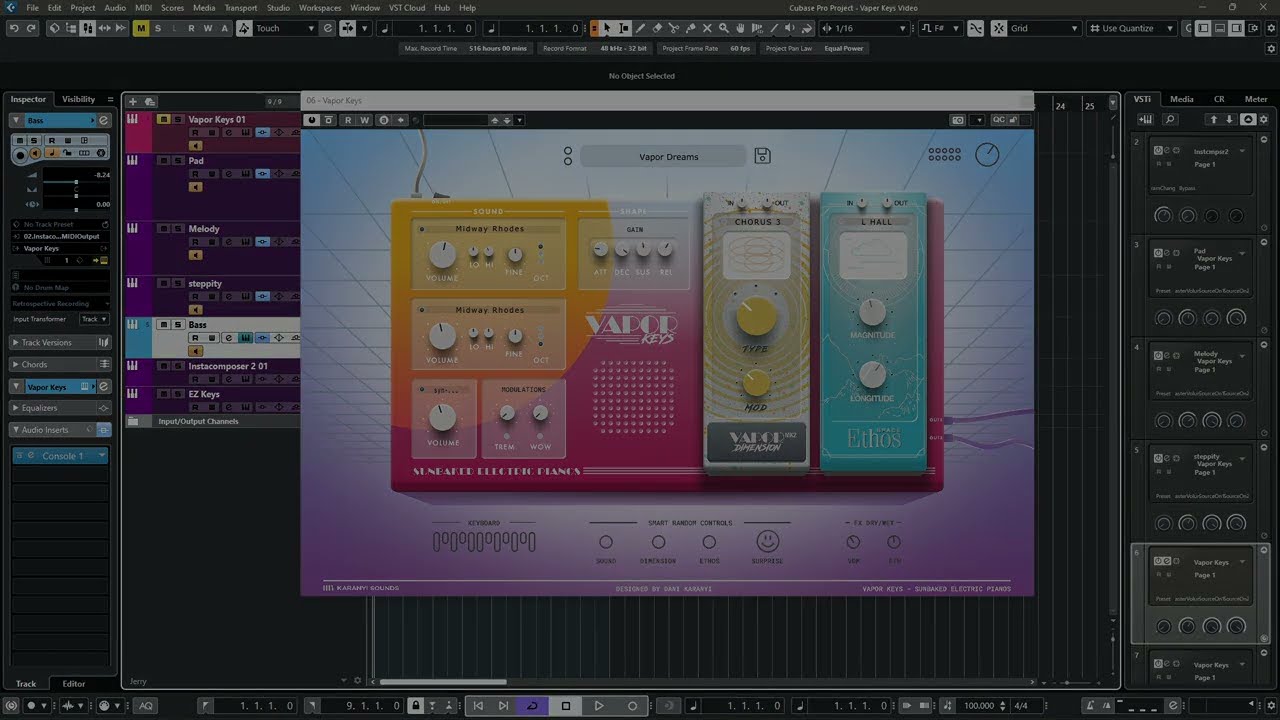Open the Editor tab at bottom left
The width and height of the screenshot is (1280, 720).
74,684
